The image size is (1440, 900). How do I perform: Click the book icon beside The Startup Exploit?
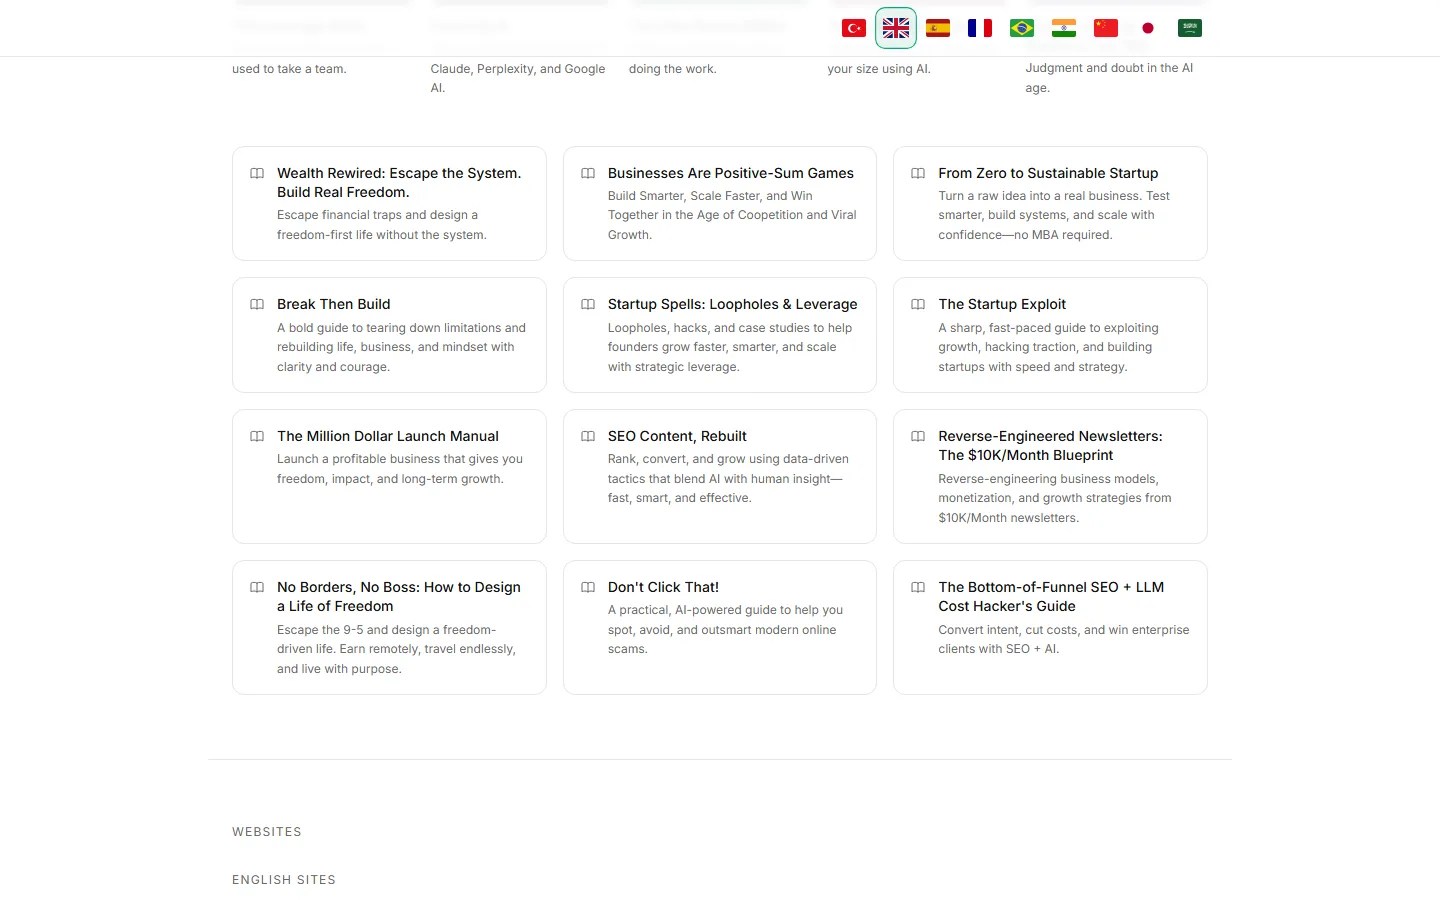(918, 304)
